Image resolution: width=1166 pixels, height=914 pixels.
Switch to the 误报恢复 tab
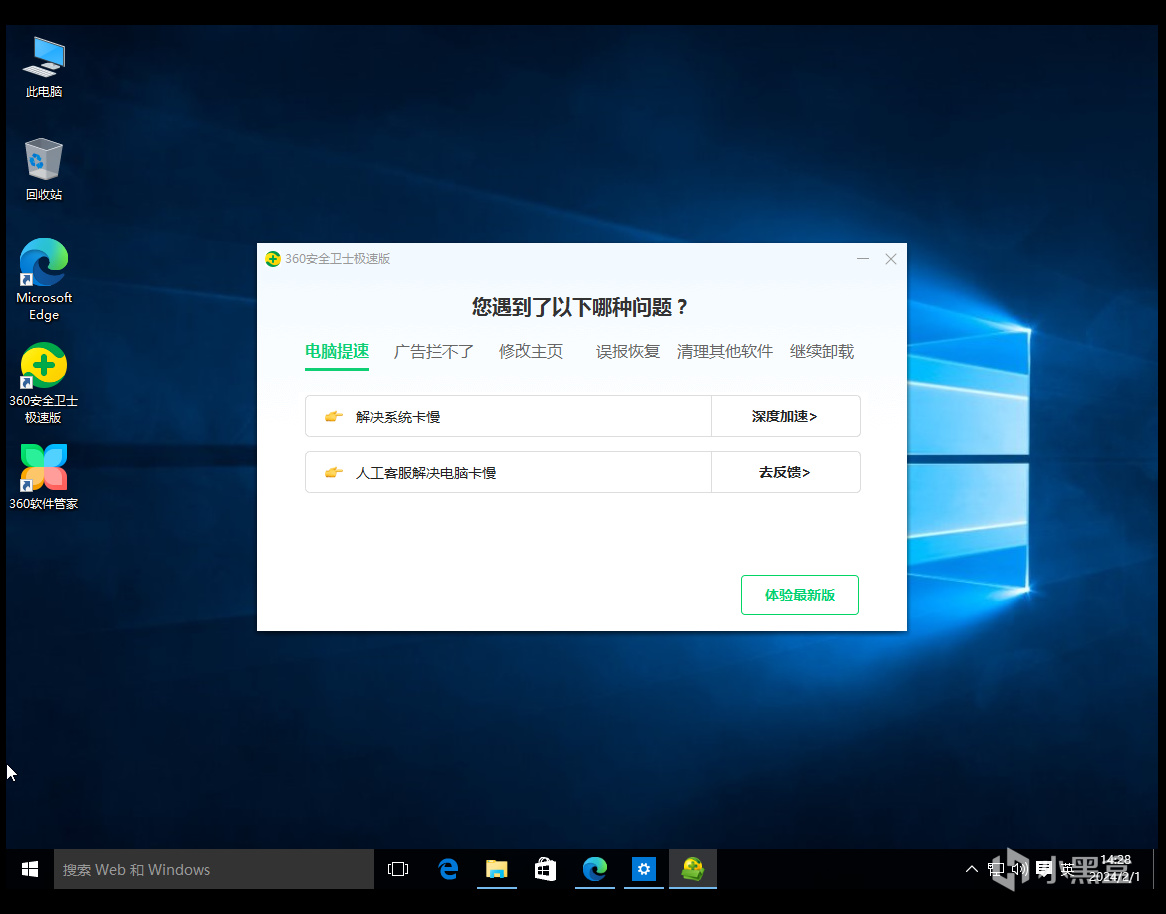[x=628, y=352]
